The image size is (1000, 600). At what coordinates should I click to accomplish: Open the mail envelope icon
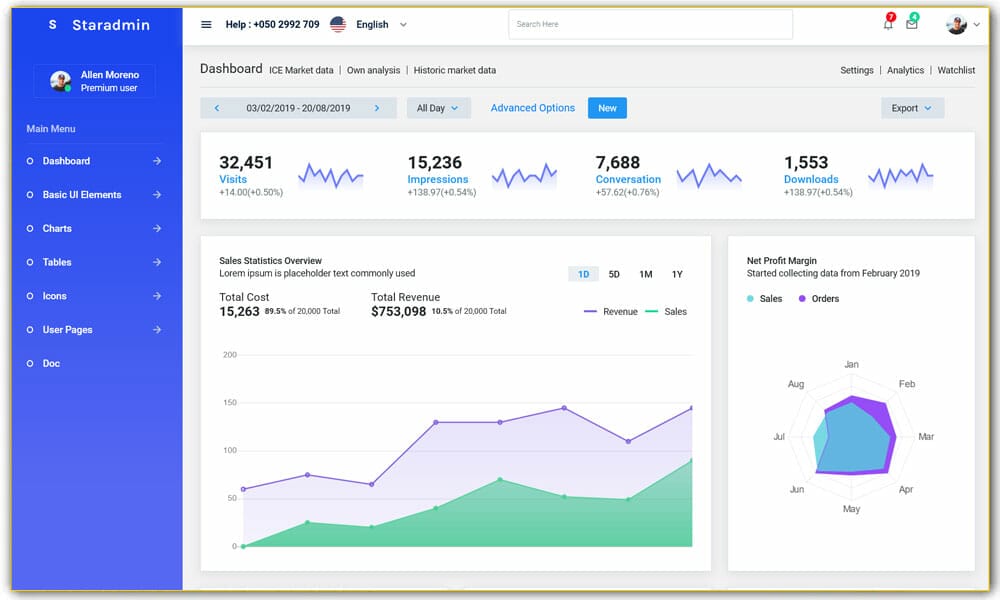point(912,24)
